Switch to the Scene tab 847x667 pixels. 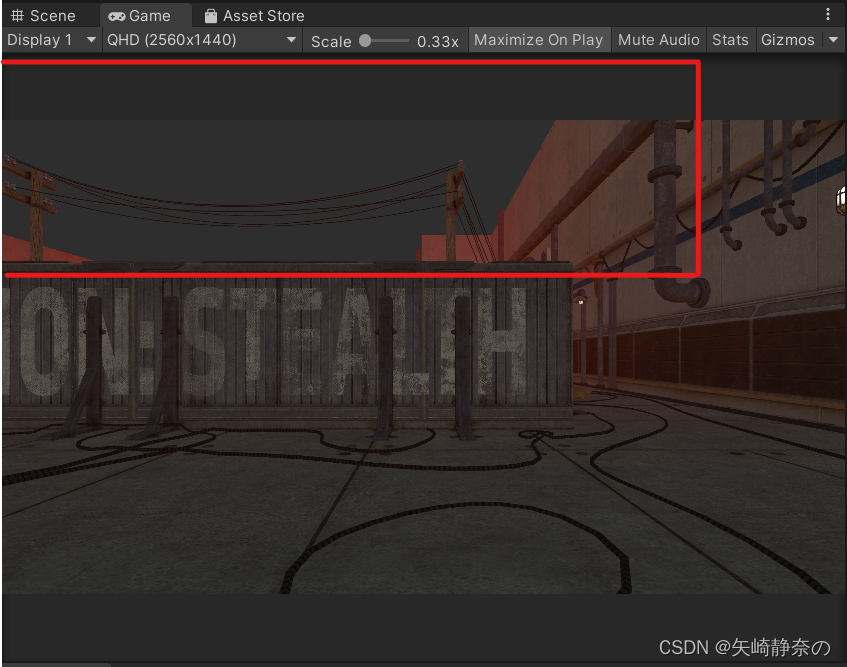pos(43,16)
